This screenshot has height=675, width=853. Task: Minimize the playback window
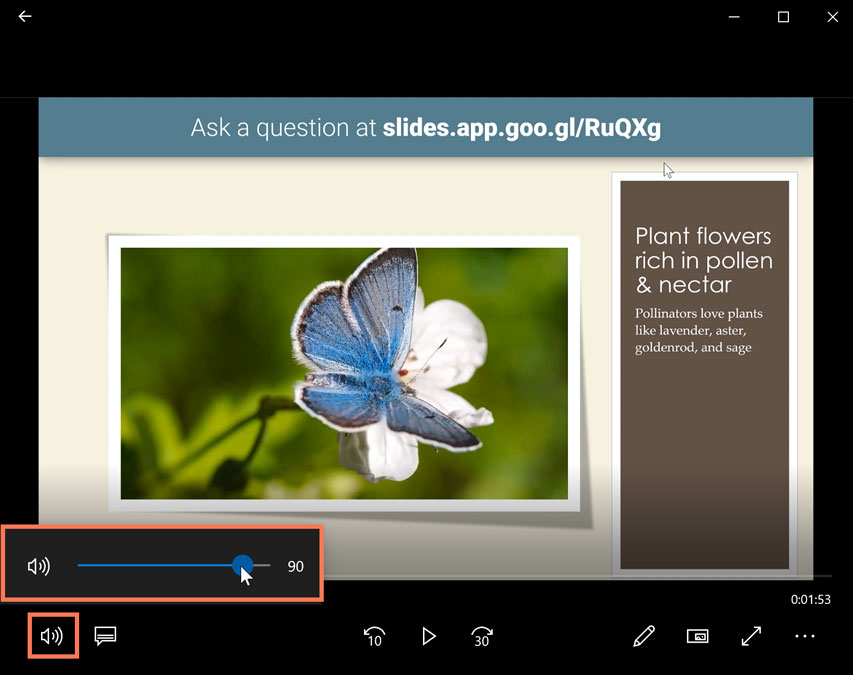point(733,17)
